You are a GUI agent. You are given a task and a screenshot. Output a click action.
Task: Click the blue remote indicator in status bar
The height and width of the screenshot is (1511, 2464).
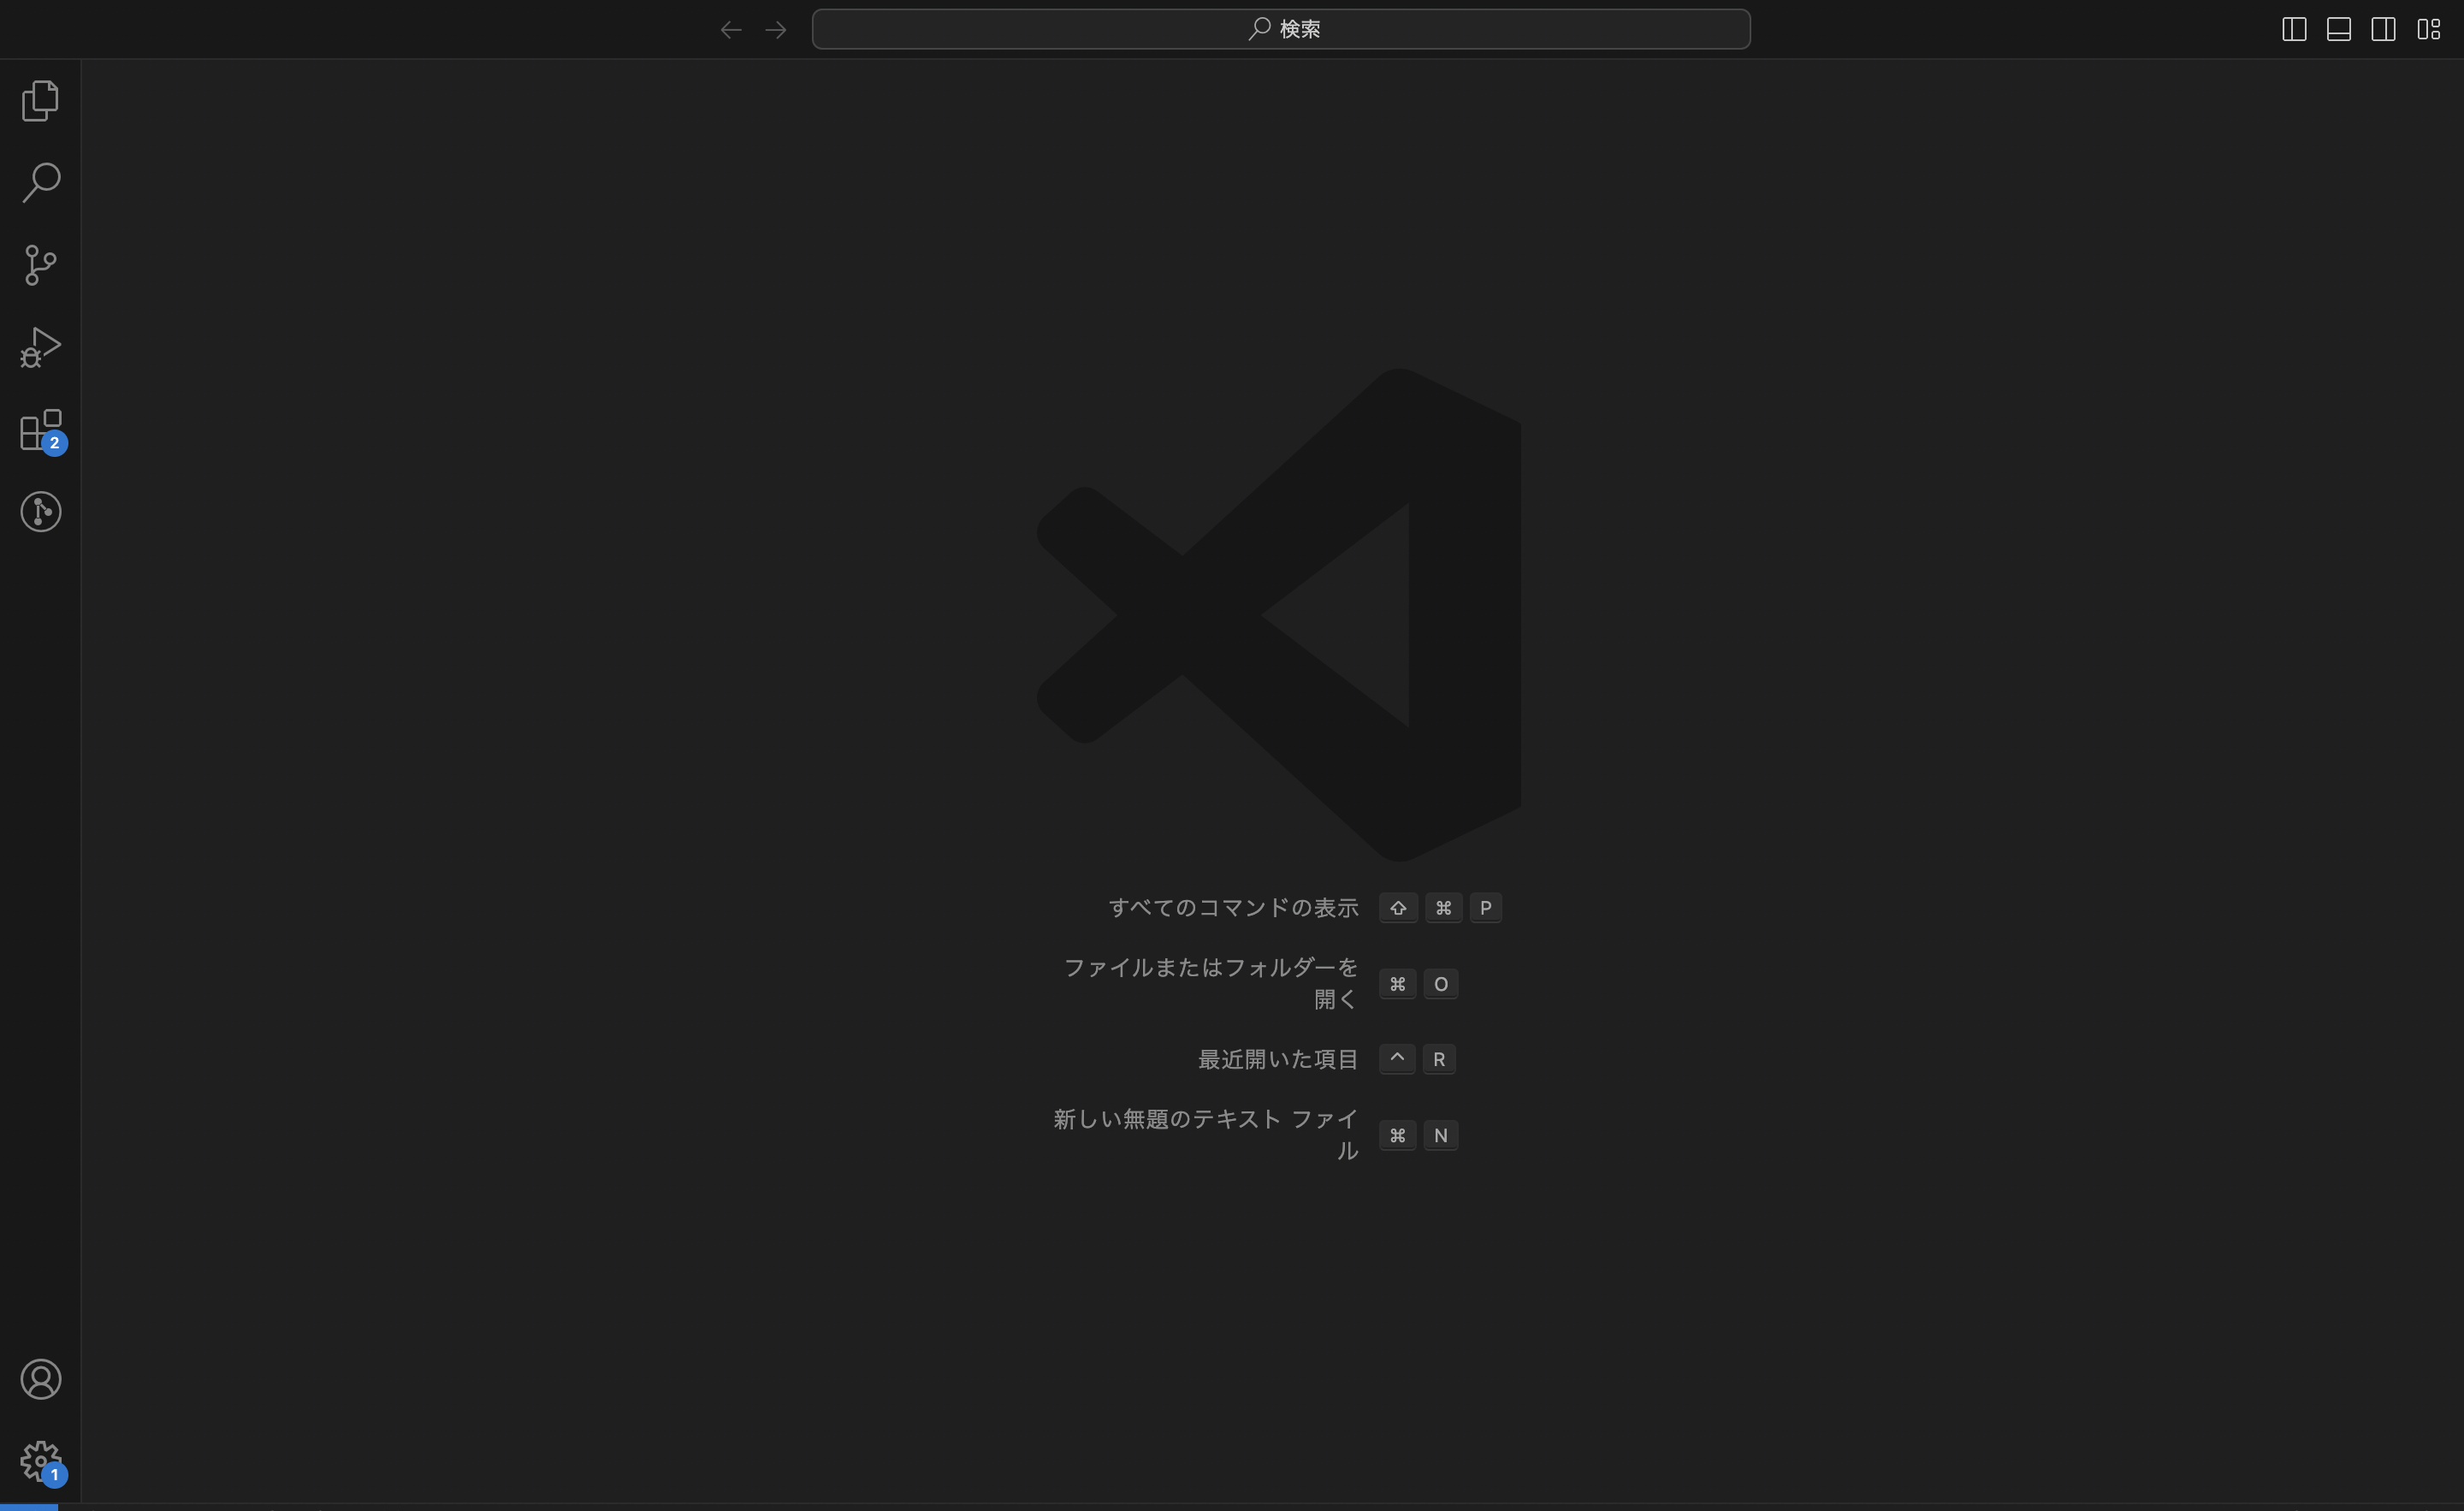click(29, 1506)
